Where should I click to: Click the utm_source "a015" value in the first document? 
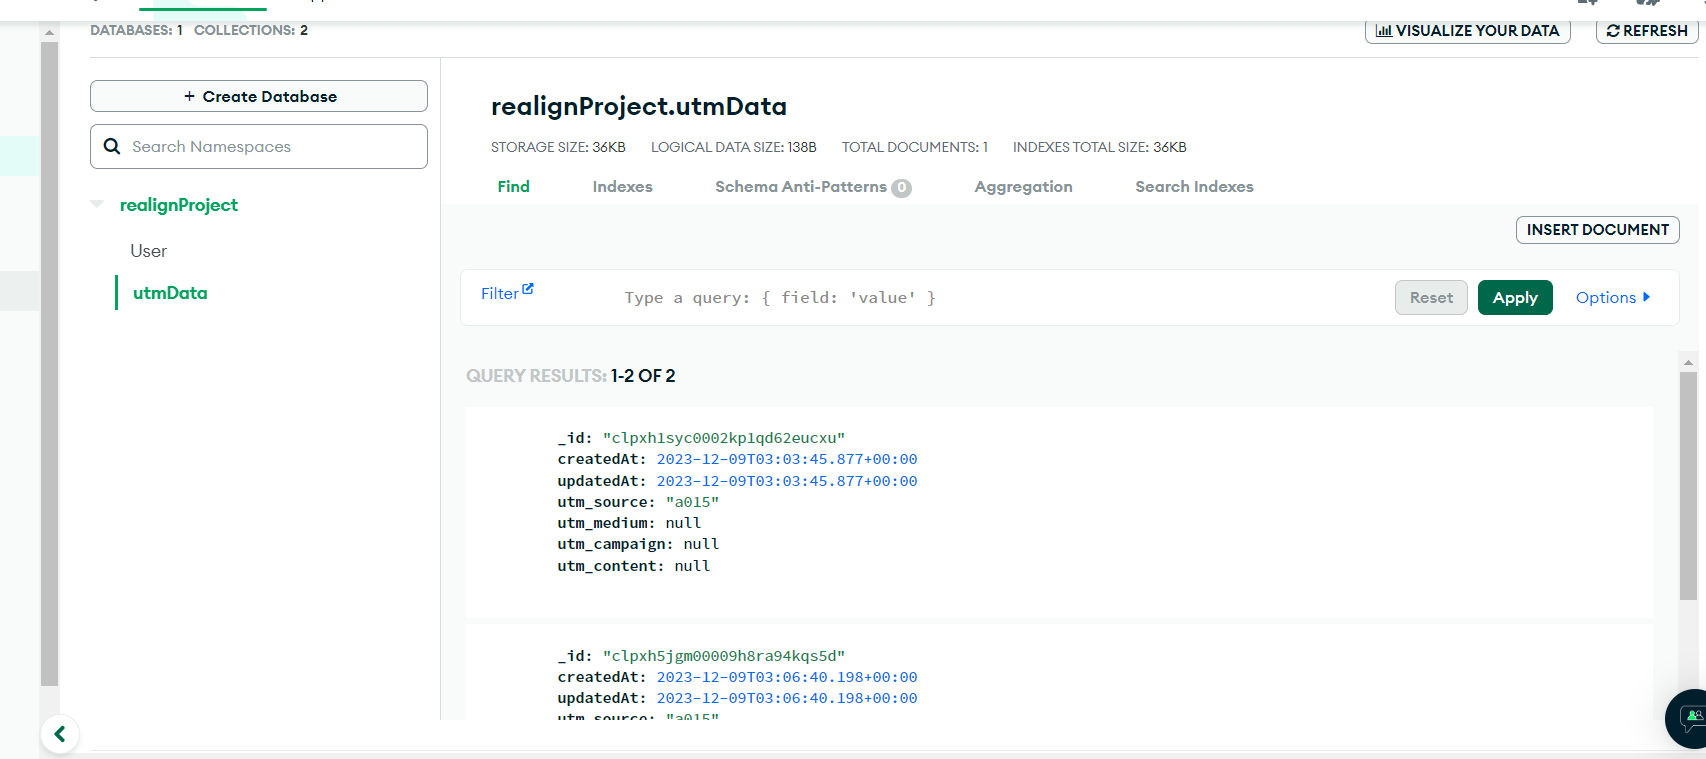[x=692, y=502]
